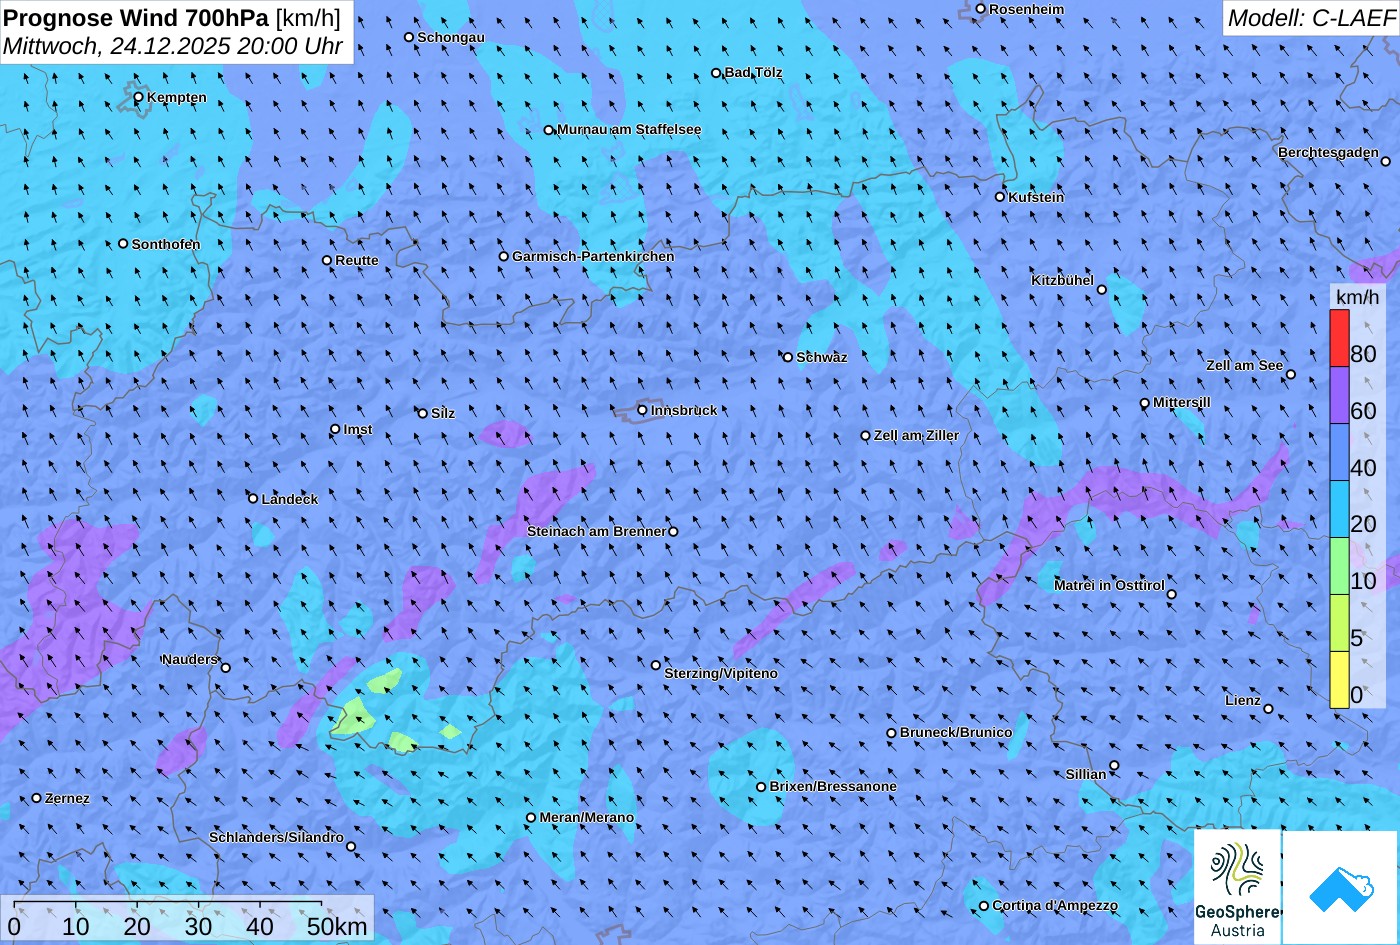Click the Zell am See label
The height and width of the screenshot is (945, 1400).
click(x=1244, y=365)
